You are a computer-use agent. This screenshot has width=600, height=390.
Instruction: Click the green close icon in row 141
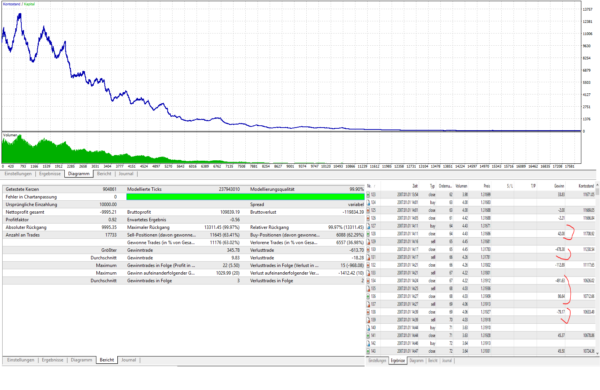(368, 336)
